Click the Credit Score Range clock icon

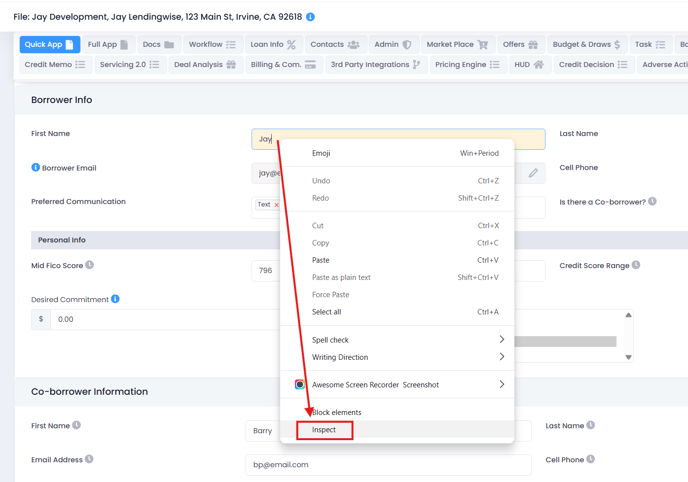pyautogui.click(x=636, y=265)
